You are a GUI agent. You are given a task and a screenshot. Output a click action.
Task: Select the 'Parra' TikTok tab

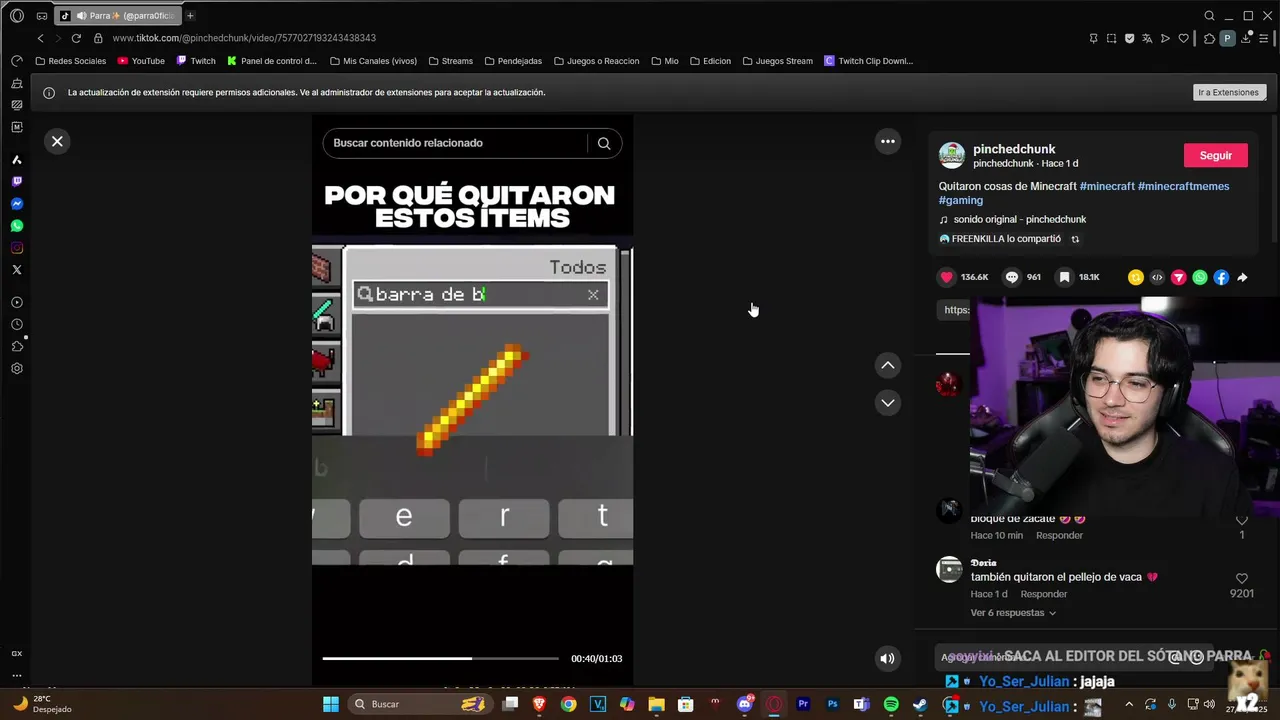pos(117,16)
